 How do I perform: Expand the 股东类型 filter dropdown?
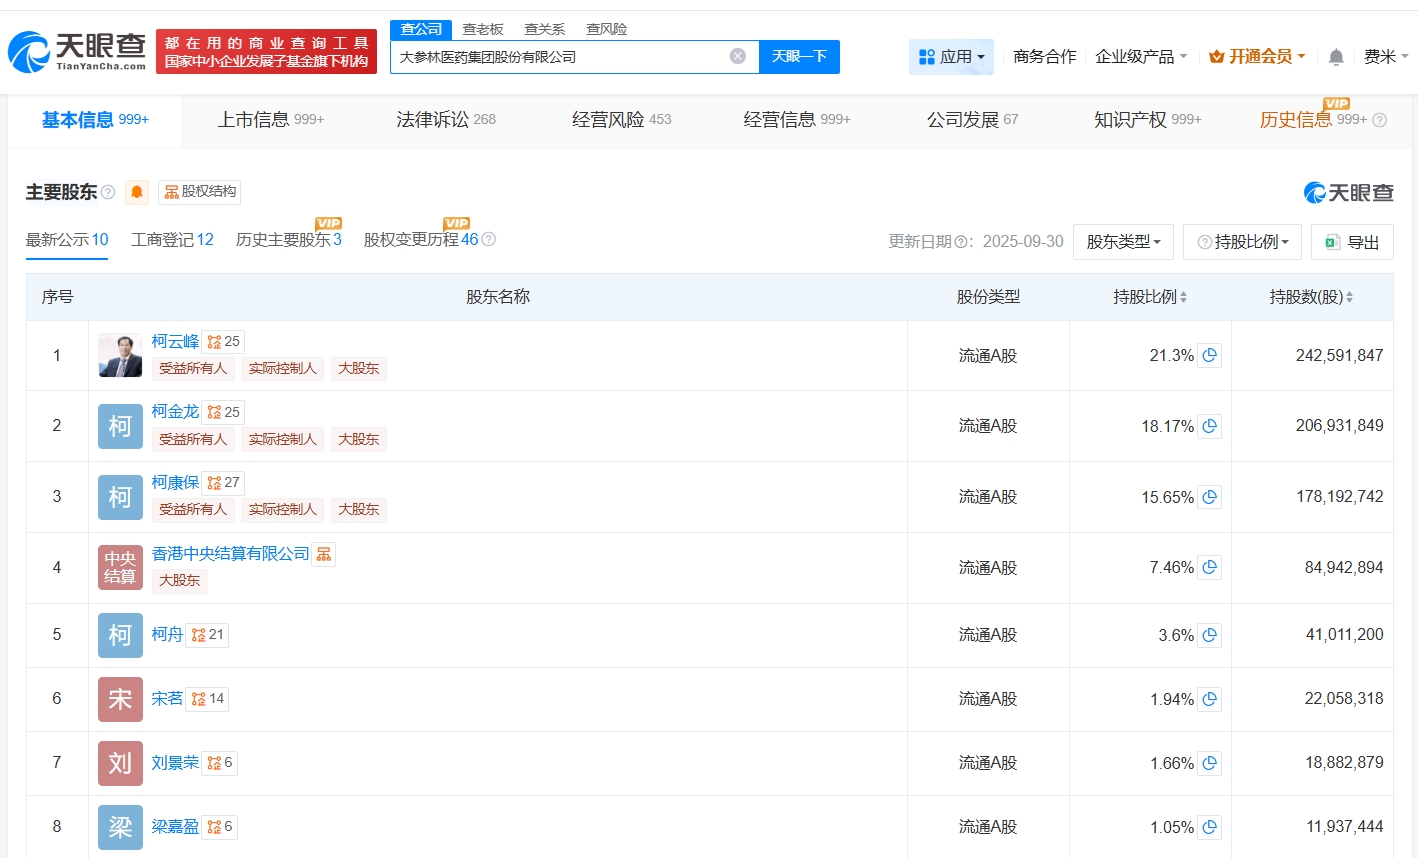tap(1123, 242)
